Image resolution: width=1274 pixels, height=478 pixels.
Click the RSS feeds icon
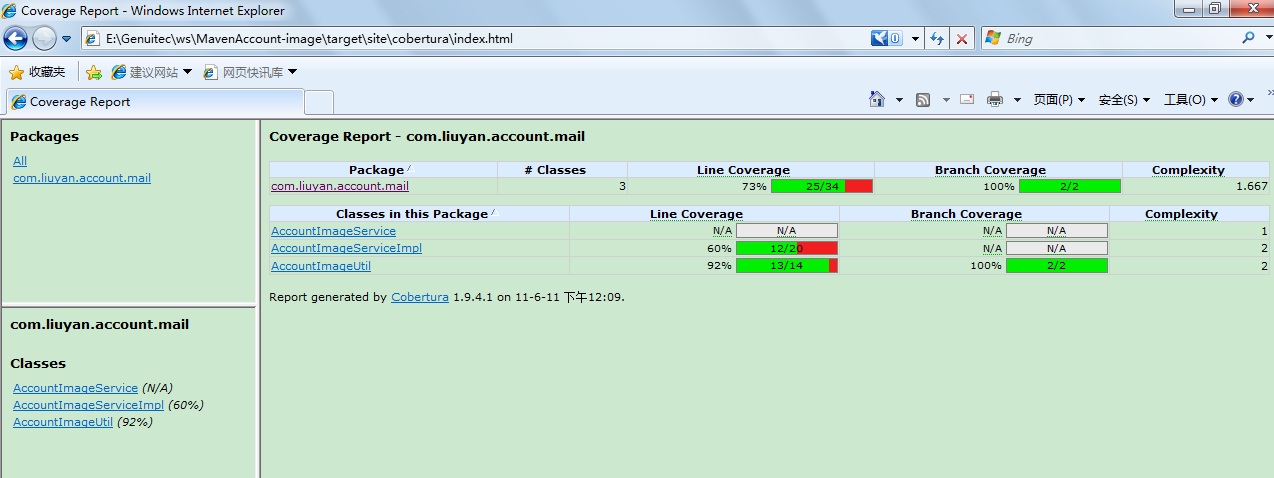[923, 100]
